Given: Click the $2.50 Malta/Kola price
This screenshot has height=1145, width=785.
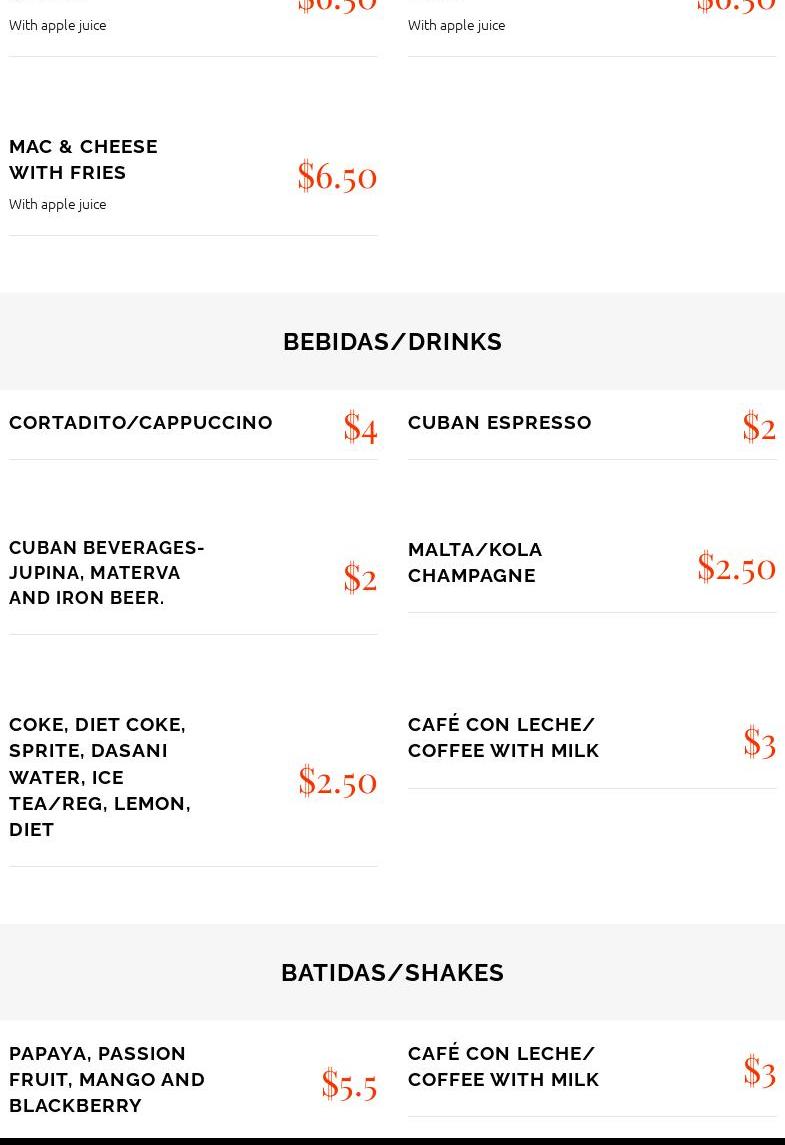Looking at the screenshot, I should click(736, 567).
